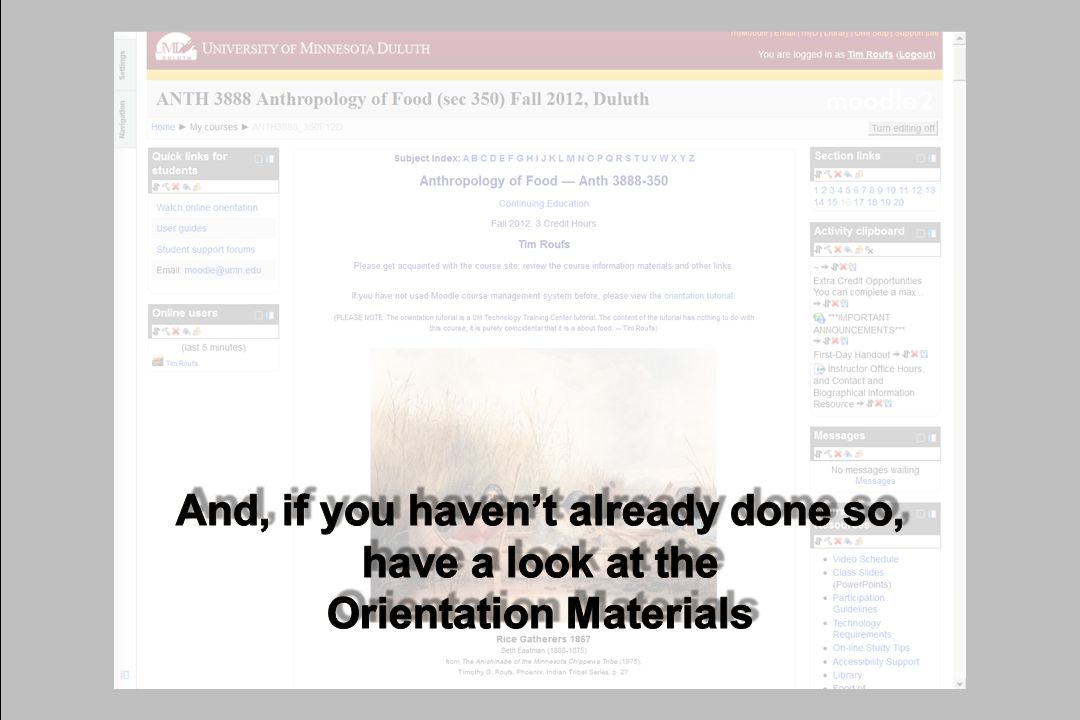Remove First-Day Handout from clipboard
Image resolution: width=1080 pixels, height=720 pixels.
(x=914, y=354)
